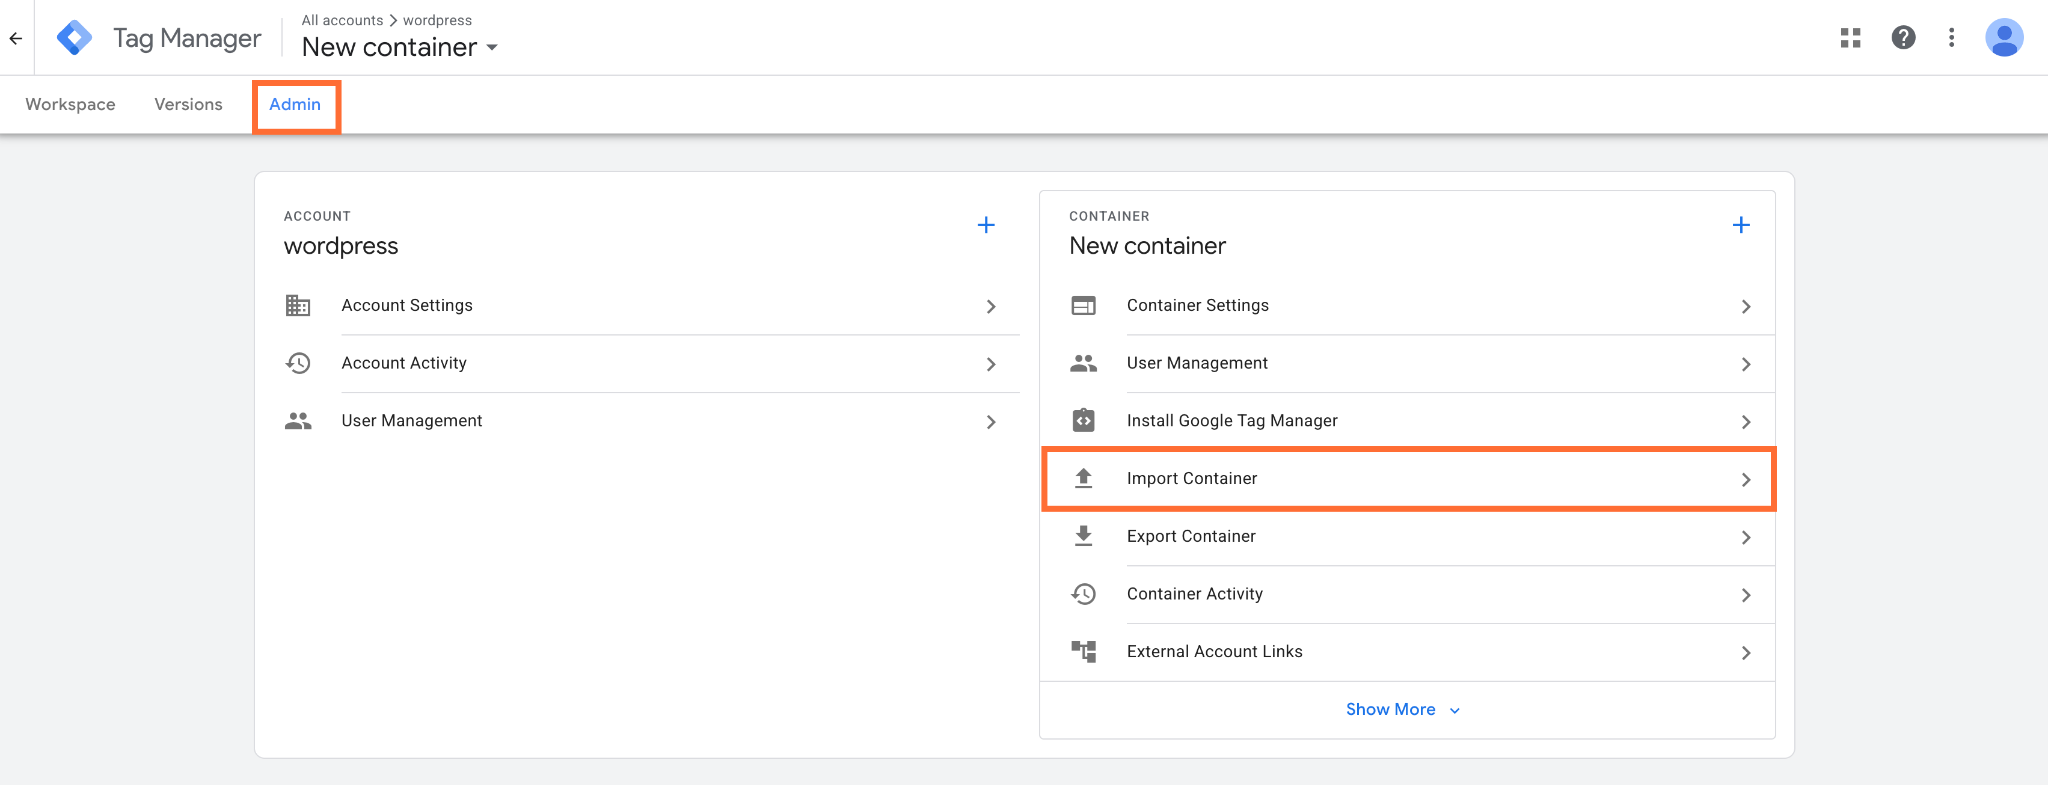Click the Export Container download icon
2048x785 pixels.
1083,537
